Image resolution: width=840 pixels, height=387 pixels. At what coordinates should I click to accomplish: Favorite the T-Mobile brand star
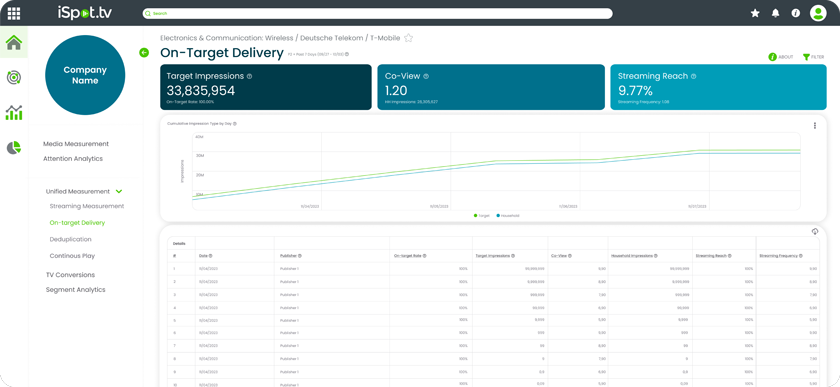point(408,38)
